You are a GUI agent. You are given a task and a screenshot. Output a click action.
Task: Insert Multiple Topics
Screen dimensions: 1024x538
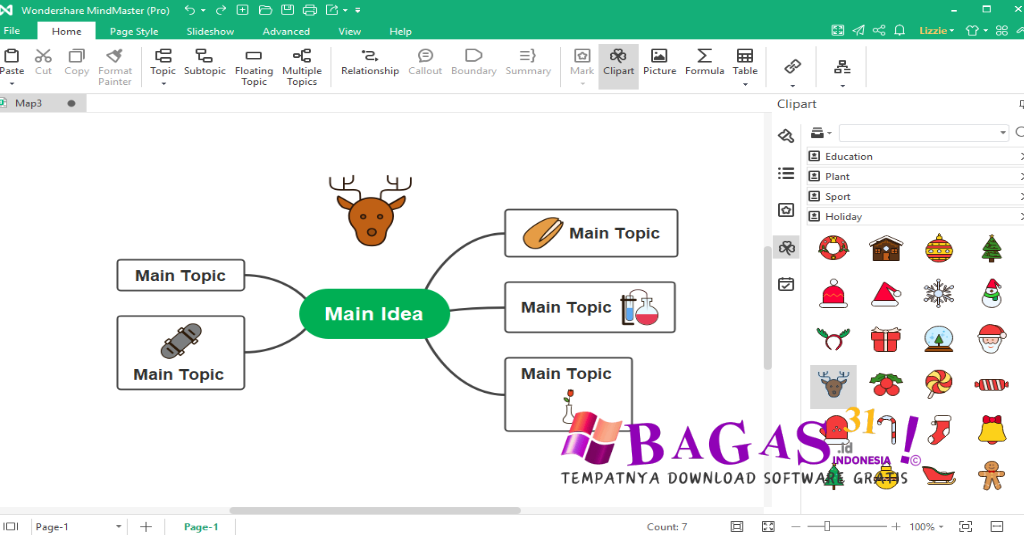[302, 67]
